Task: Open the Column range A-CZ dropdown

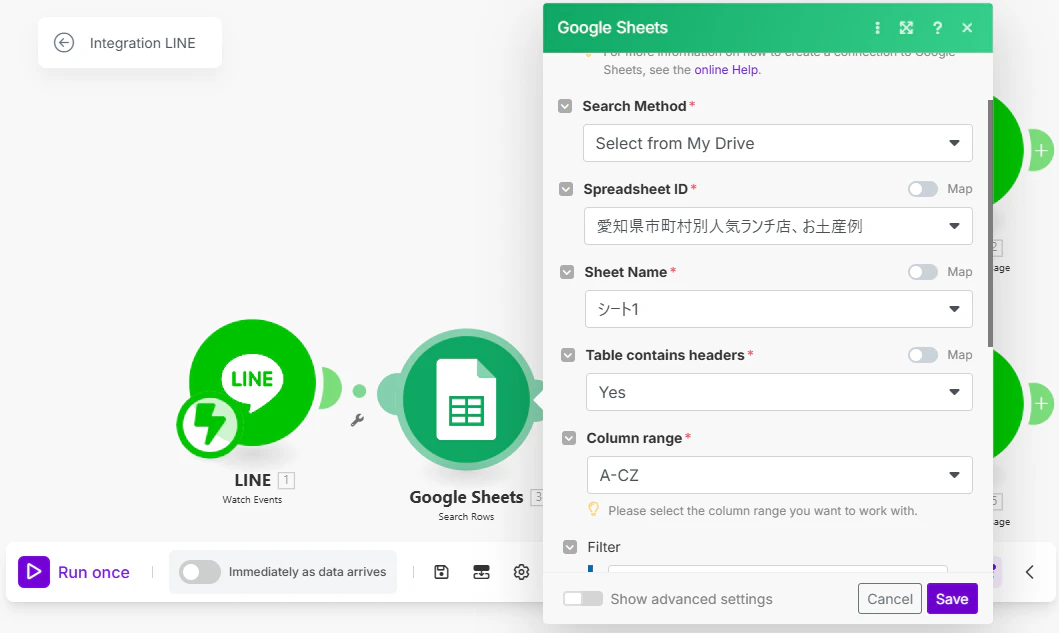Action: click(x=780, y=476)
